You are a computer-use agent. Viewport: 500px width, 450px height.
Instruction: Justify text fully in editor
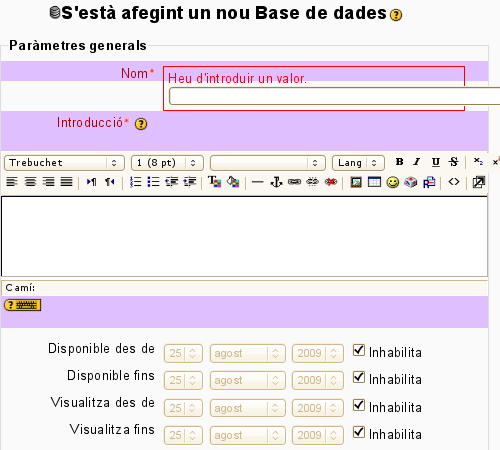pos(67,182)
